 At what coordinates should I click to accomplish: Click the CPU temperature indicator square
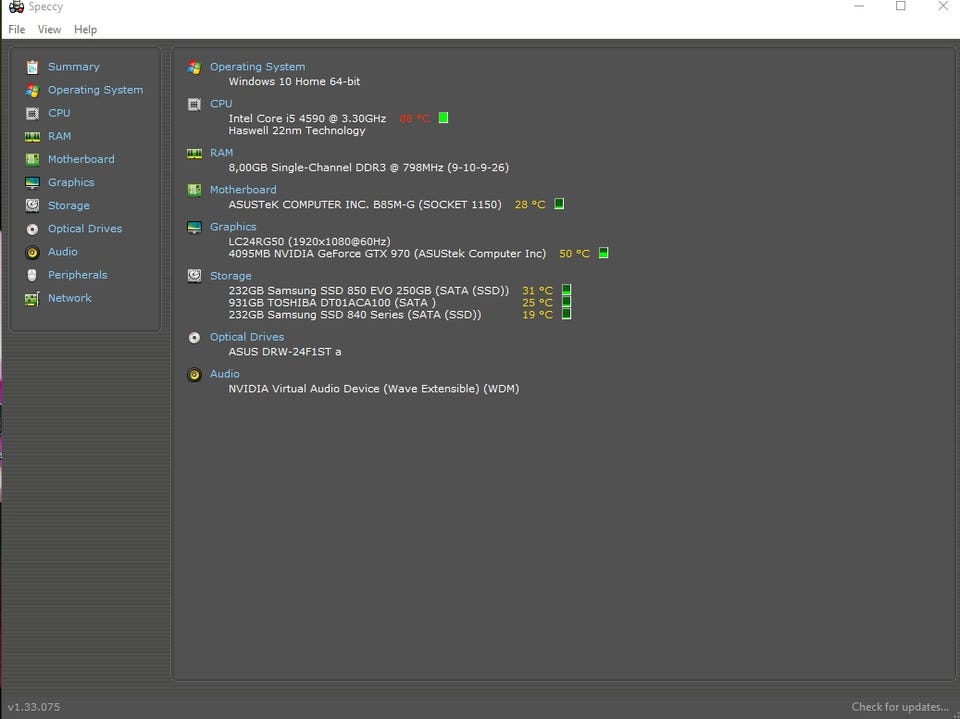click(444, 118)
